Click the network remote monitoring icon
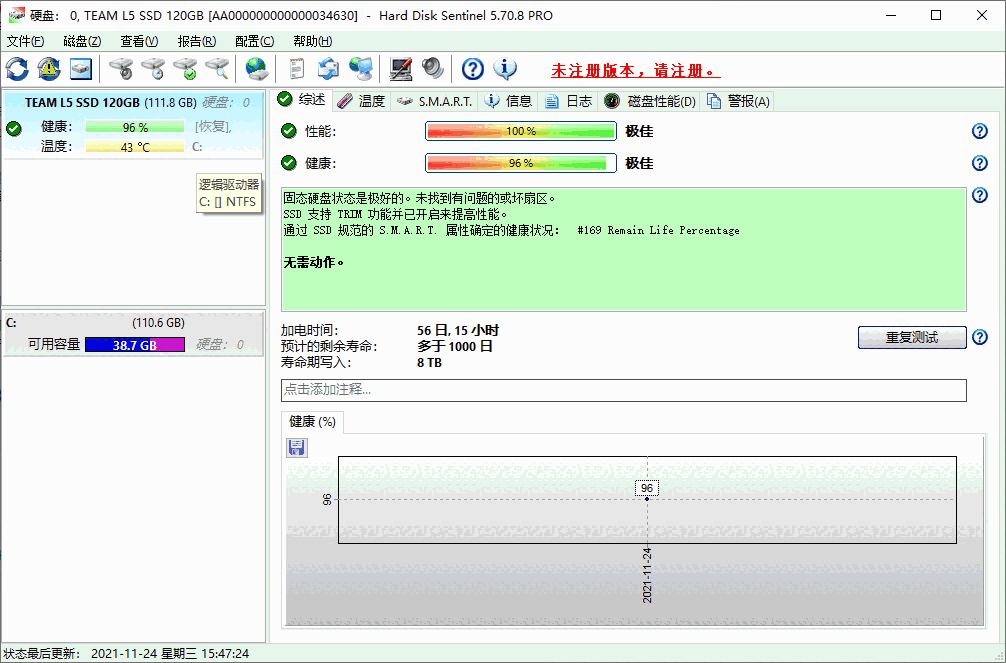The height and width of the screenshot is (663, 1006). point(361,69)
